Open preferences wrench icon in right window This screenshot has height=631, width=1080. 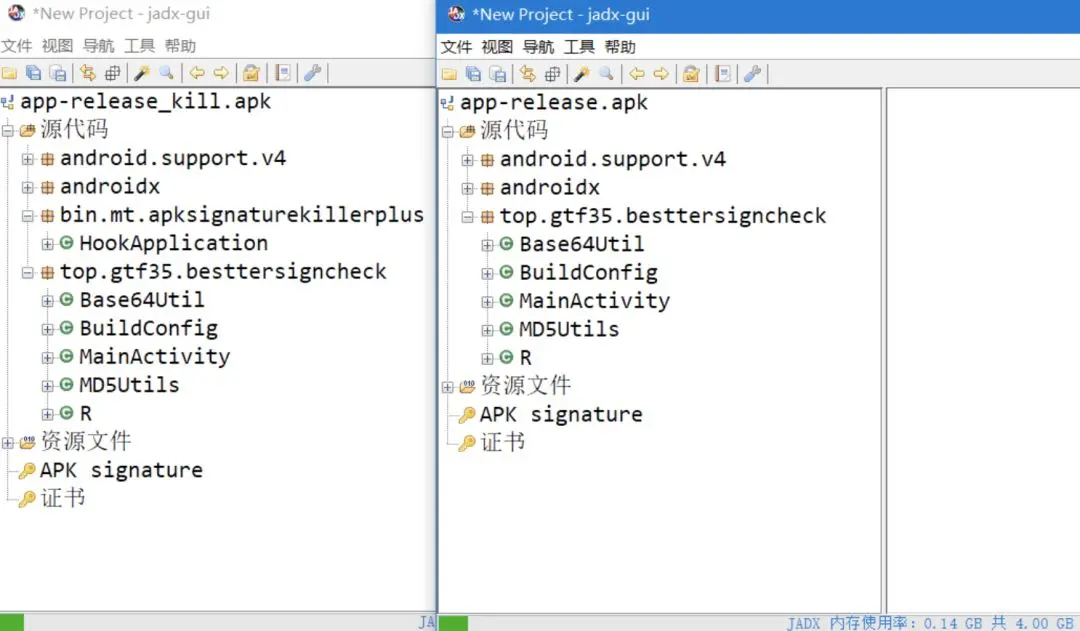[x=753, y=74]
